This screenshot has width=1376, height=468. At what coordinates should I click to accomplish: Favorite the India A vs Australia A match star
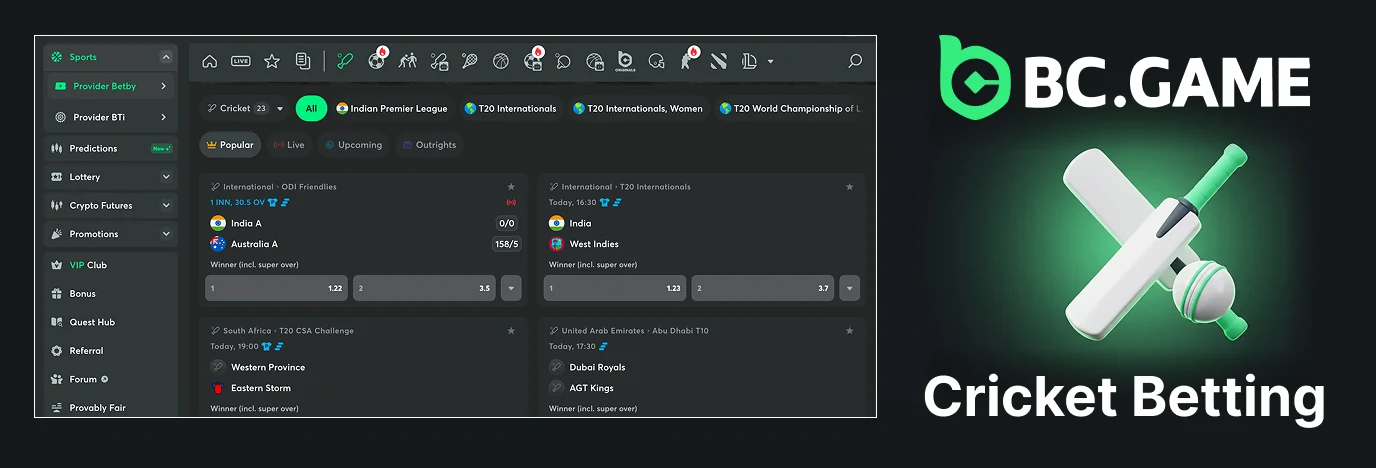[x=511, y=187]
